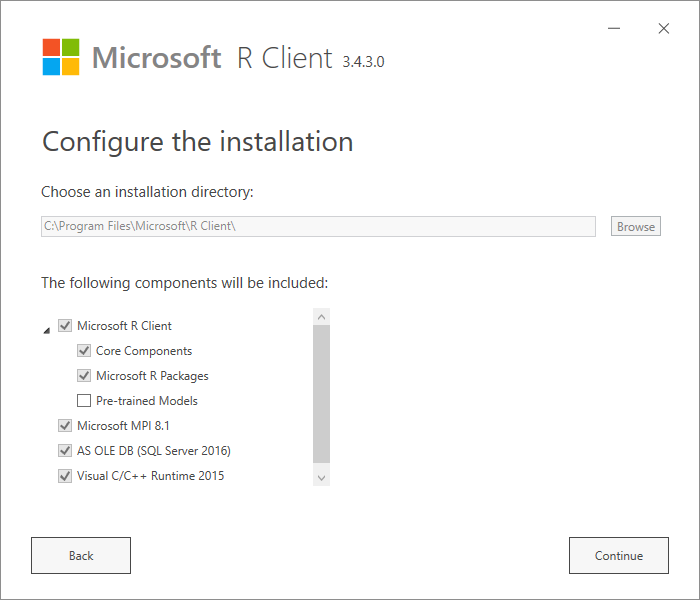Click the installation directory path field
The image size is (700, 600).
(x=318, y=226)
